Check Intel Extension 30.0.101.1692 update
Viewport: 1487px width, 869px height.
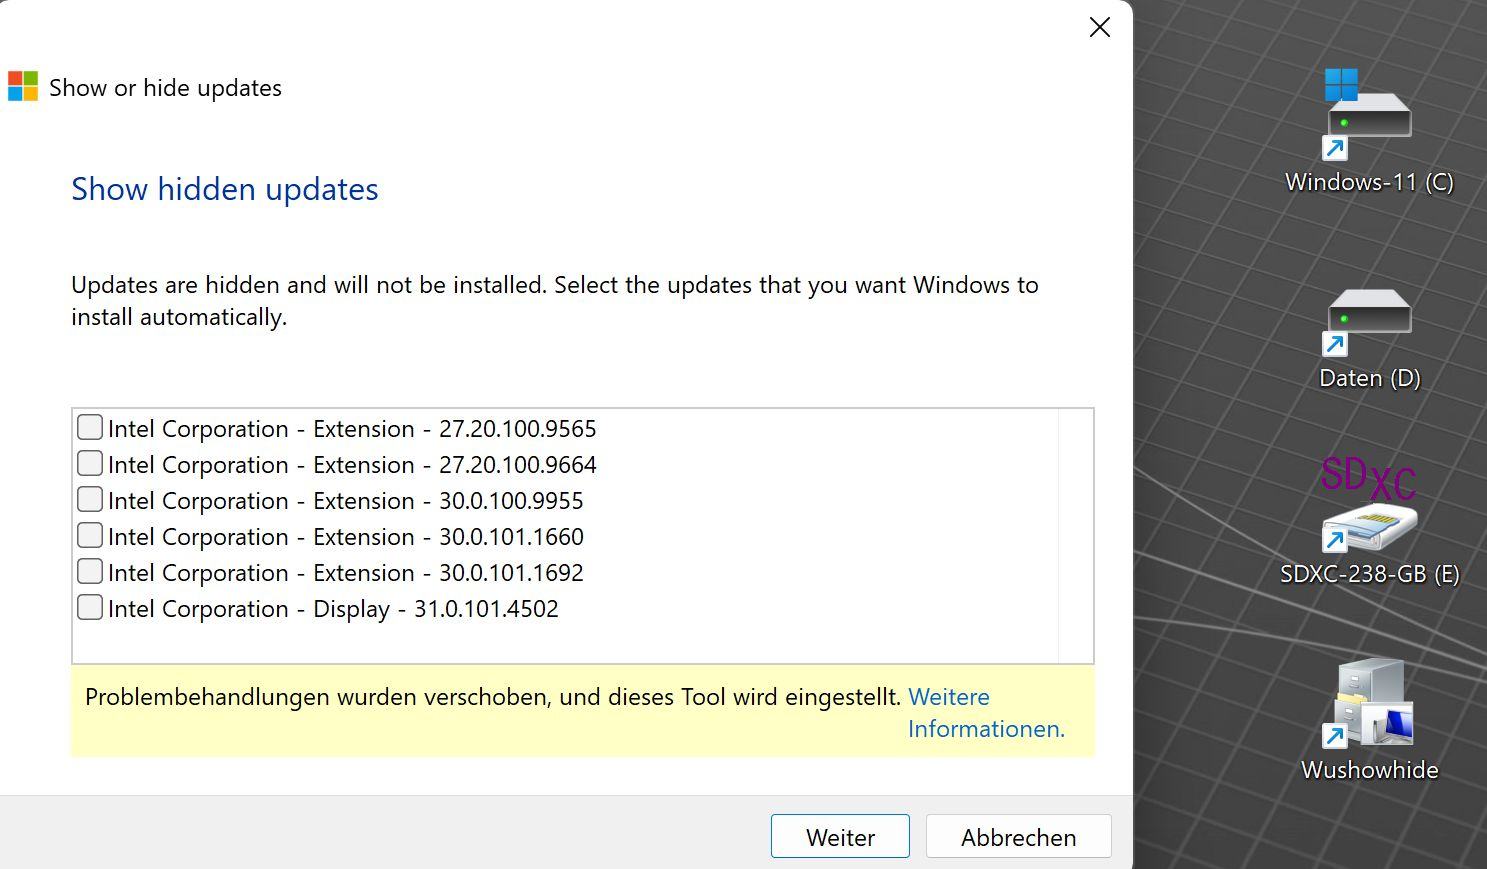pos(90,572)
